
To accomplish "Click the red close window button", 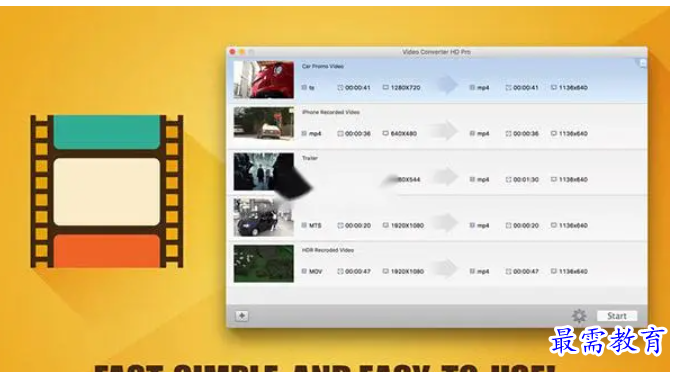I will pos(233,52).
